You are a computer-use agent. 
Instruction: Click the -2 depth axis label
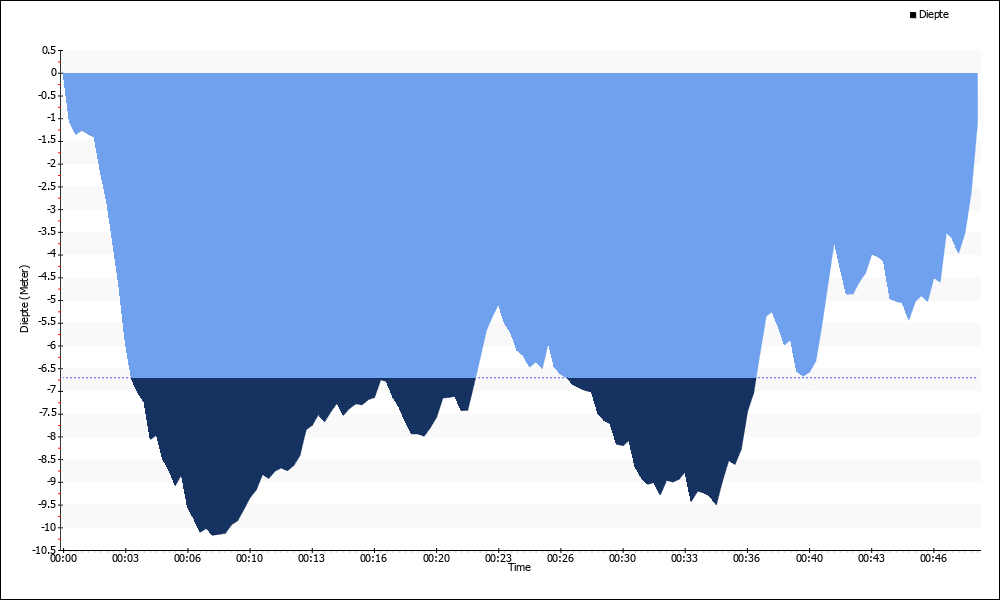(51, 164)
